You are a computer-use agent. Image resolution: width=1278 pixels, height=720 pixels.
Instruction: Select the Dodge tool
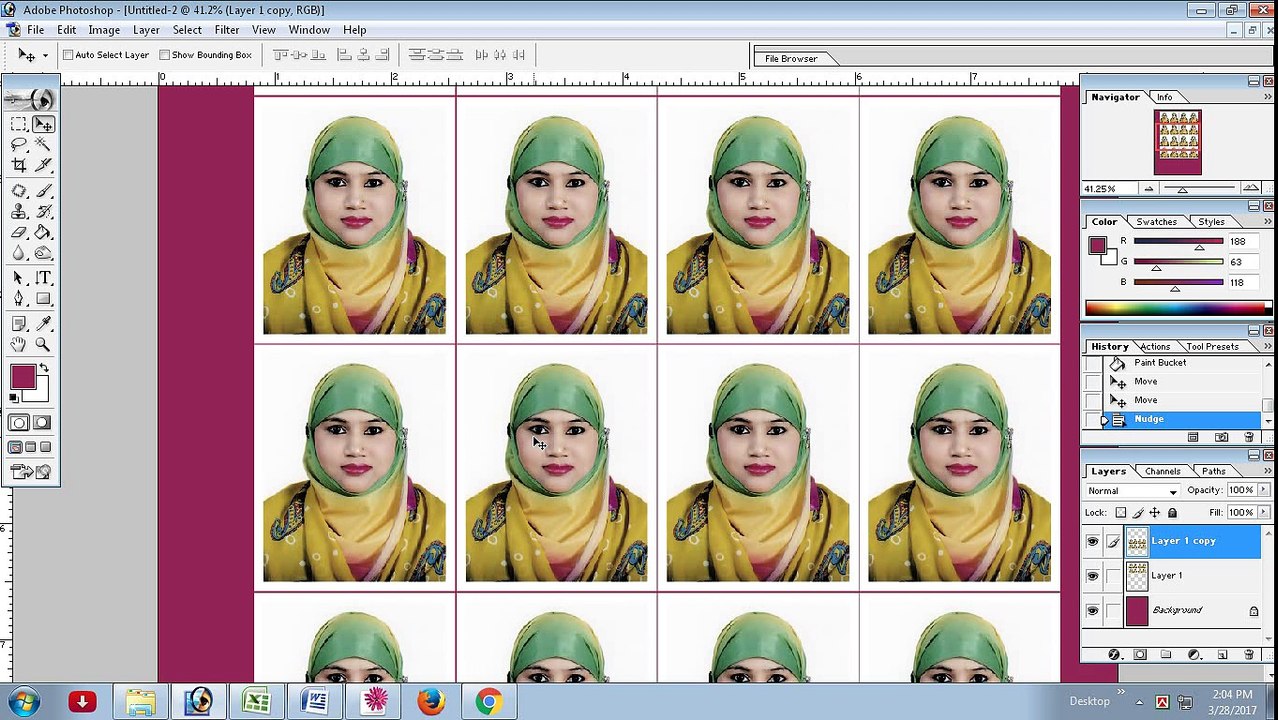(x=43, y=253)
